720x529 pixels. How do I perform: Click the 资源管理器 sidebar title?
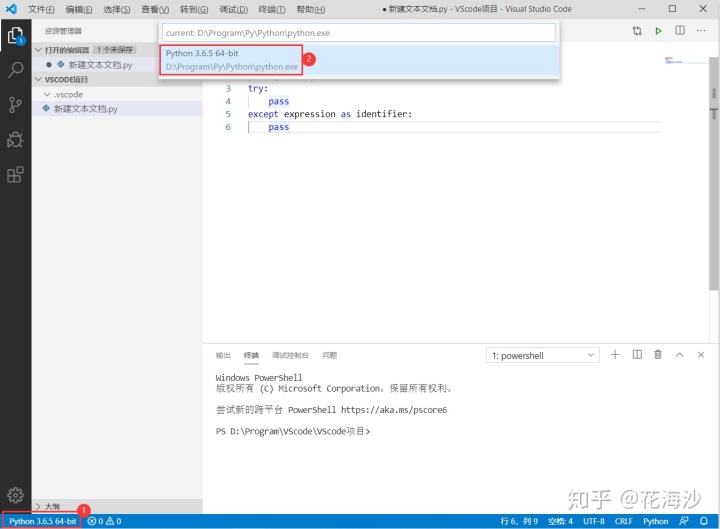[x=63, y=31]
